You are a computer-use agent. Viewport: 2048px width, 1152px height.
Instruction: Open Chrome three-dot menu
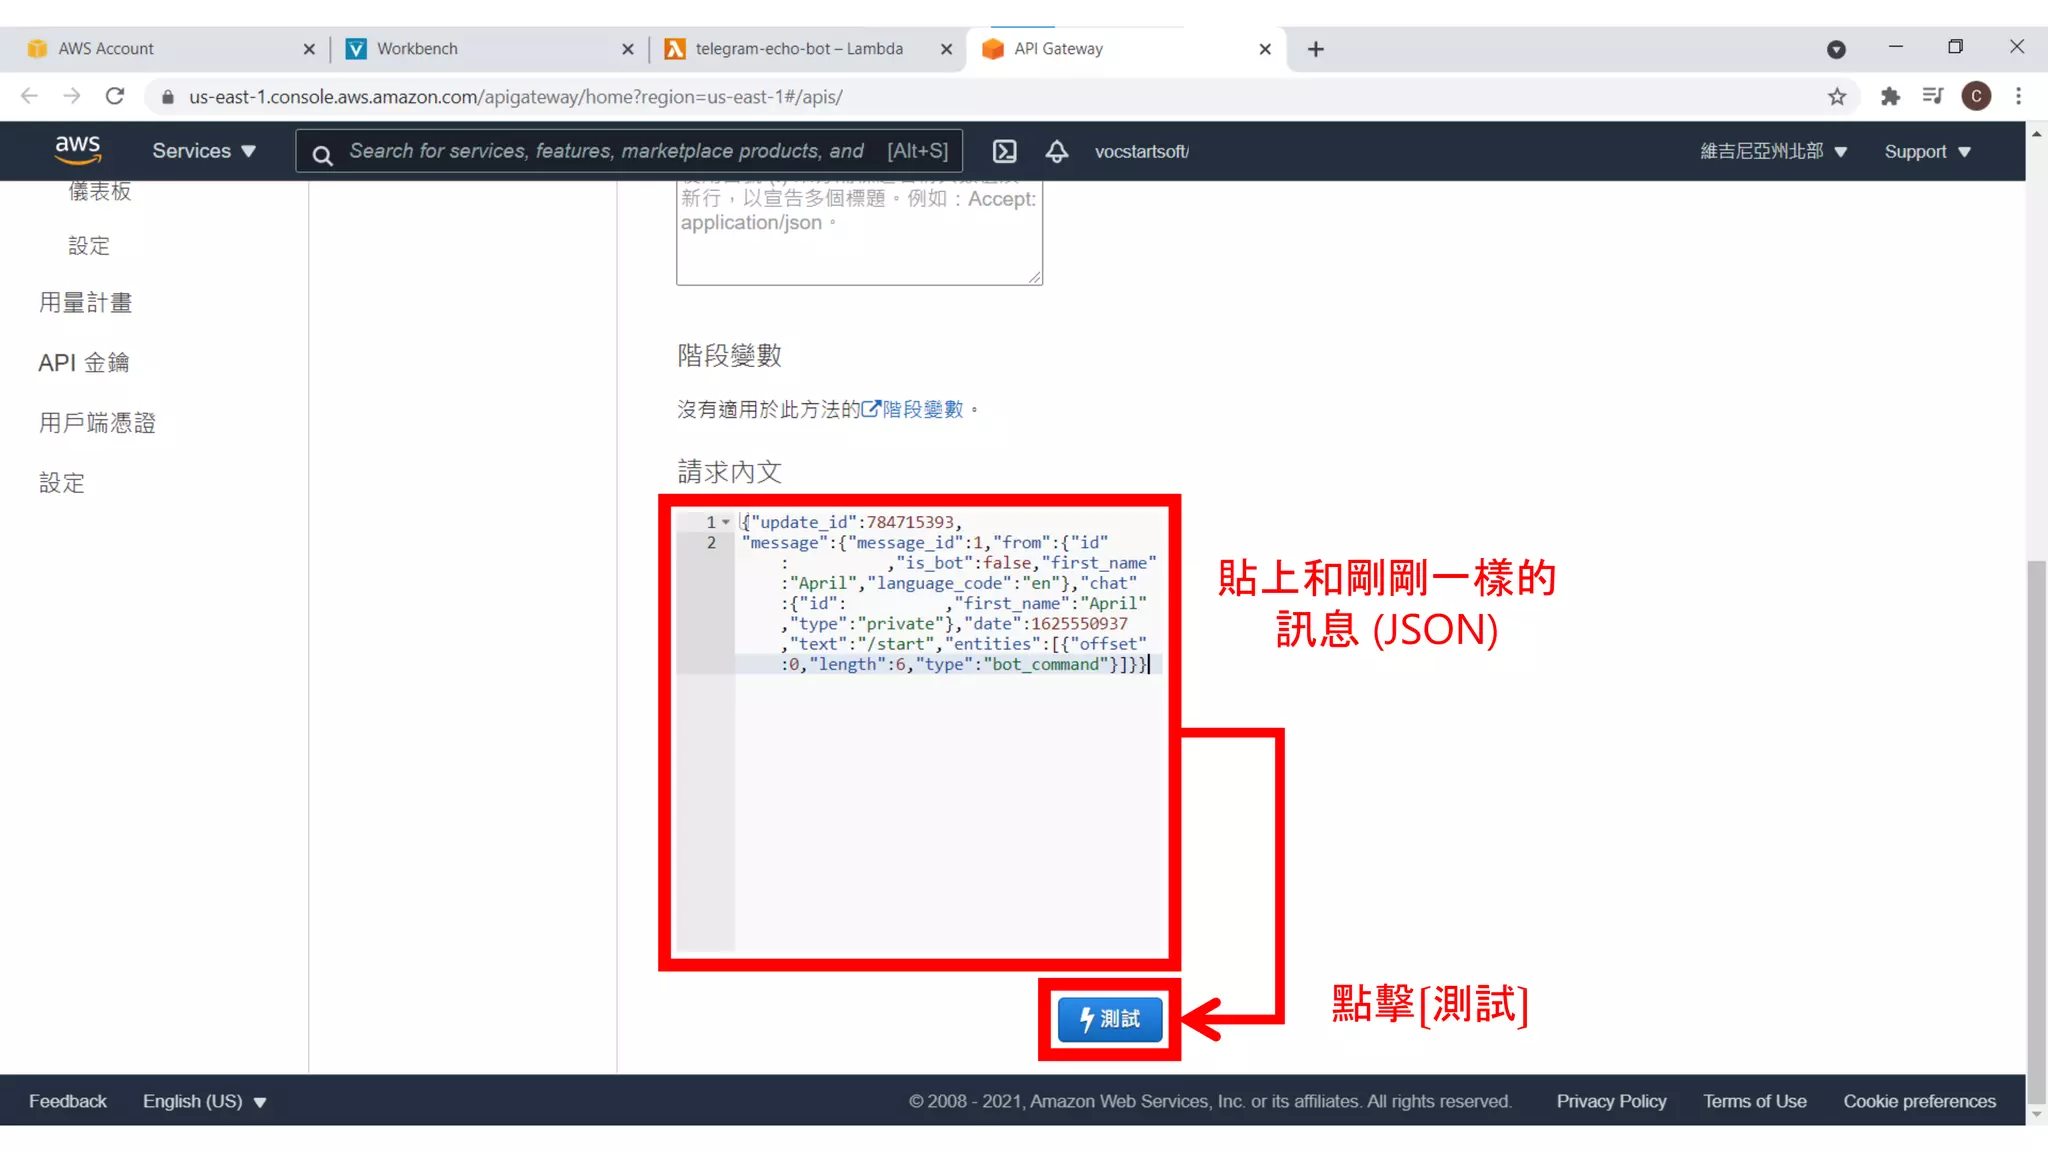2018,96
